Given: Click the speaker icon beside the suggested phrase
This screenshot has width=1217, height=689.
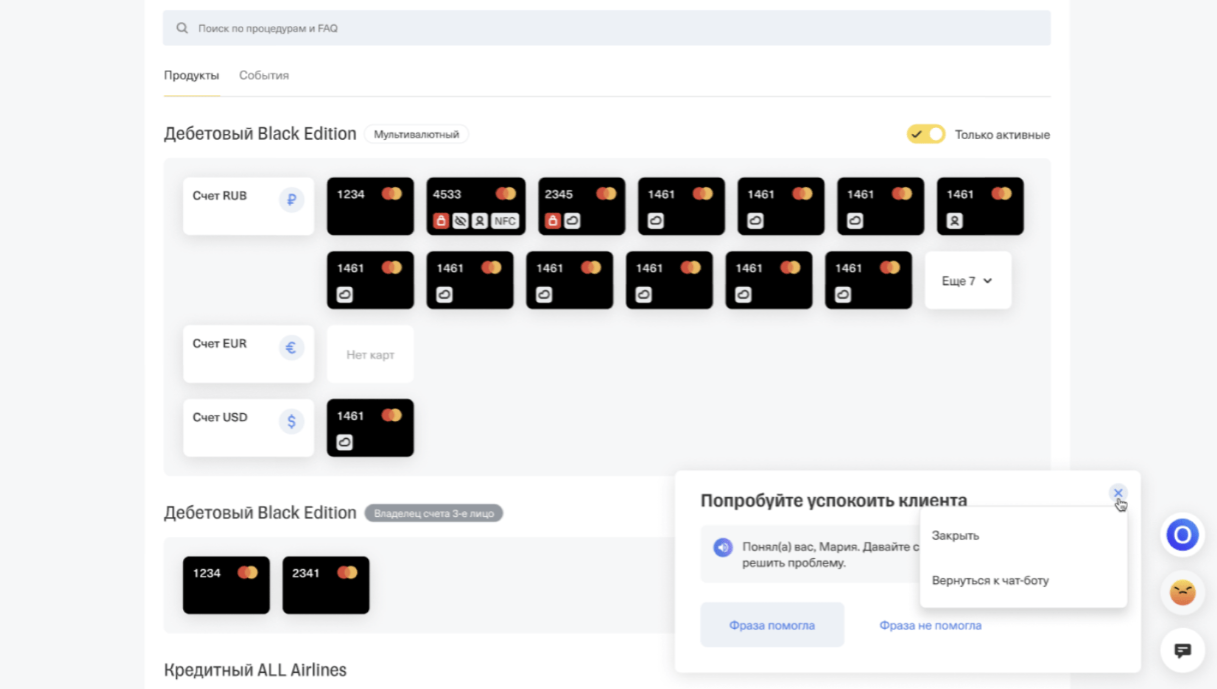Looking at the screenshot, I should (722, 548).
